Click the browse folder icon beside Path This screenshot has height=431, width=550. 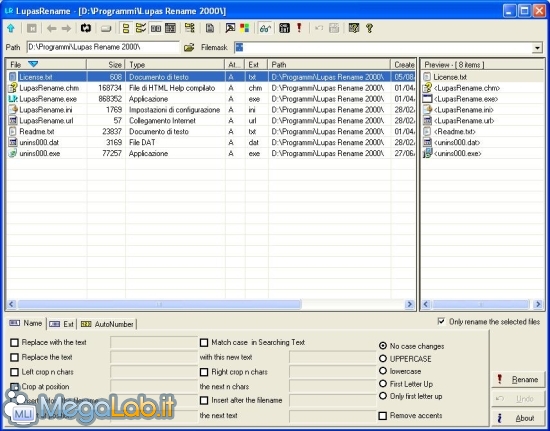pos(189,47)
